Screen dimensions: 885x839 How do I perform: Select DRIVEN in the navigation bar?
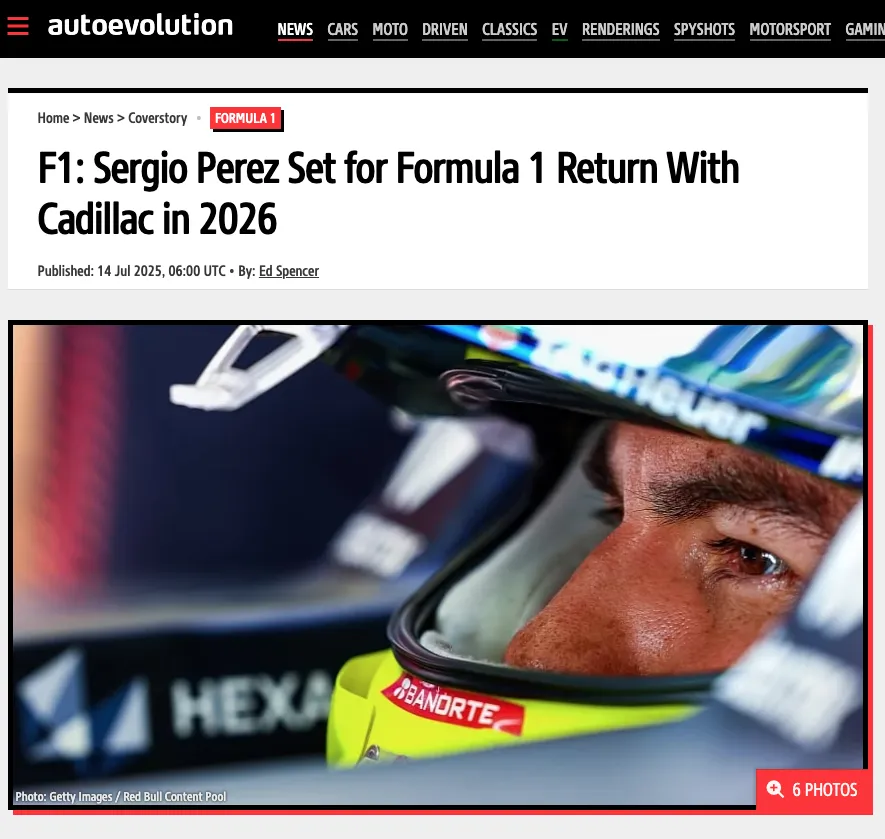tap(445, 29)
